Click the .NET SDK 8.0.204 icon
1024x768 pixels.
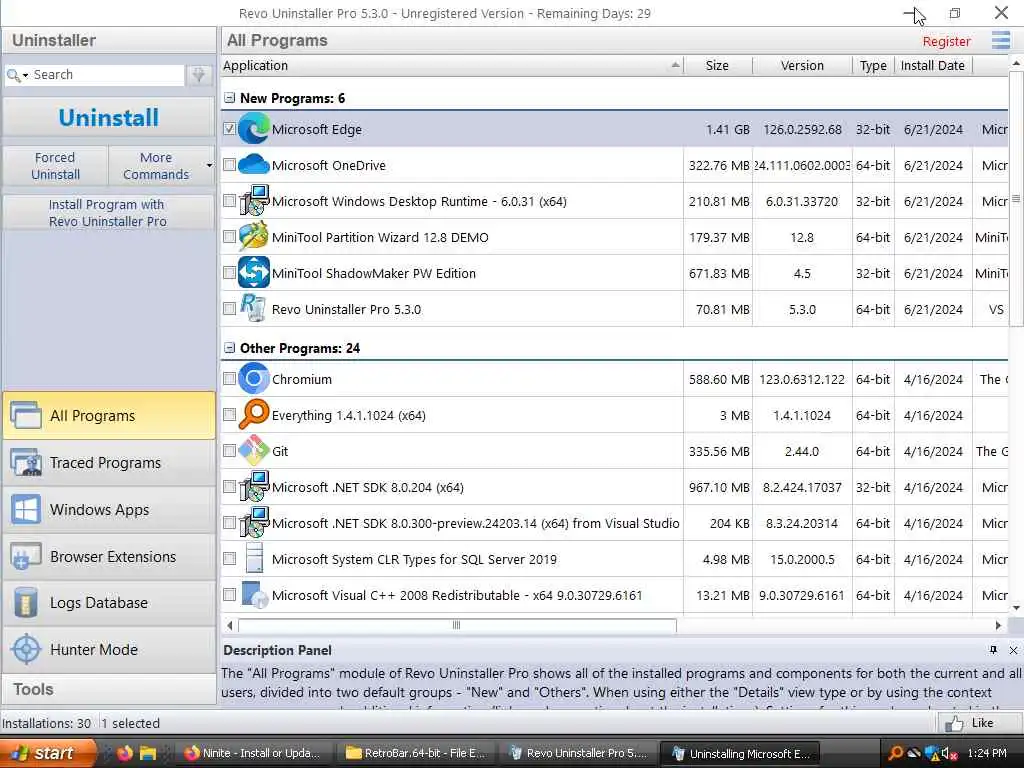253,487
